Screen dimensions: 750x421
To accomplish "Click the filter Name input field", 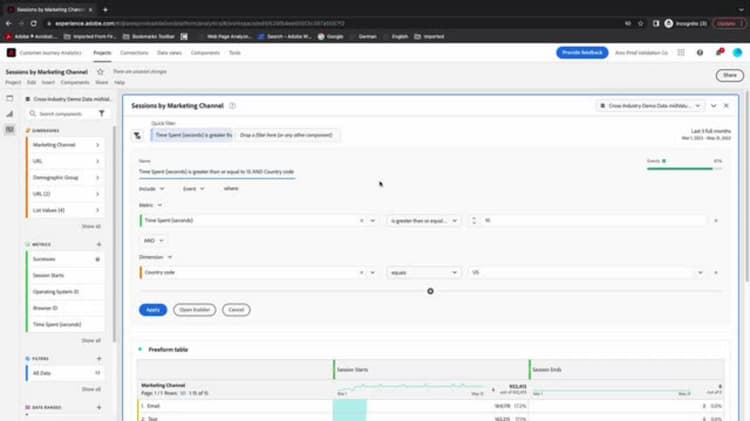I will click(217, 172).
